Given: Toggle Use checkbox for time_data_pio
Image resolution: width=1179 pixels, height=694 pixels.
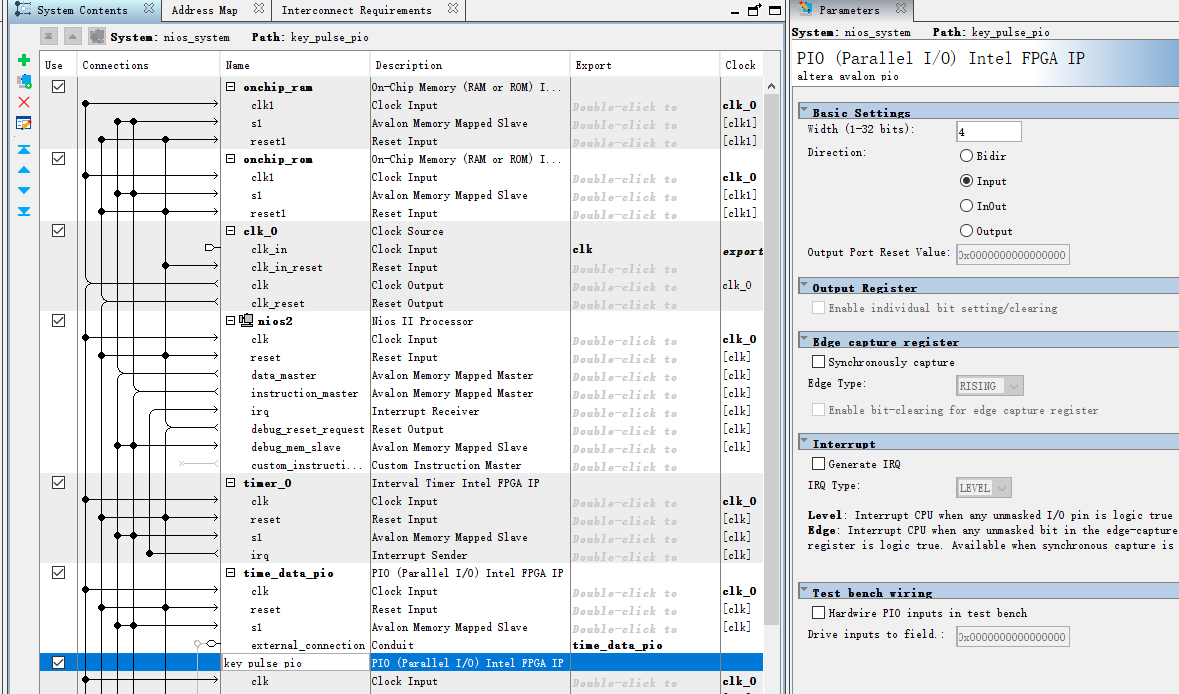Looking at the screenshot, I should click(x=58, y=573).
